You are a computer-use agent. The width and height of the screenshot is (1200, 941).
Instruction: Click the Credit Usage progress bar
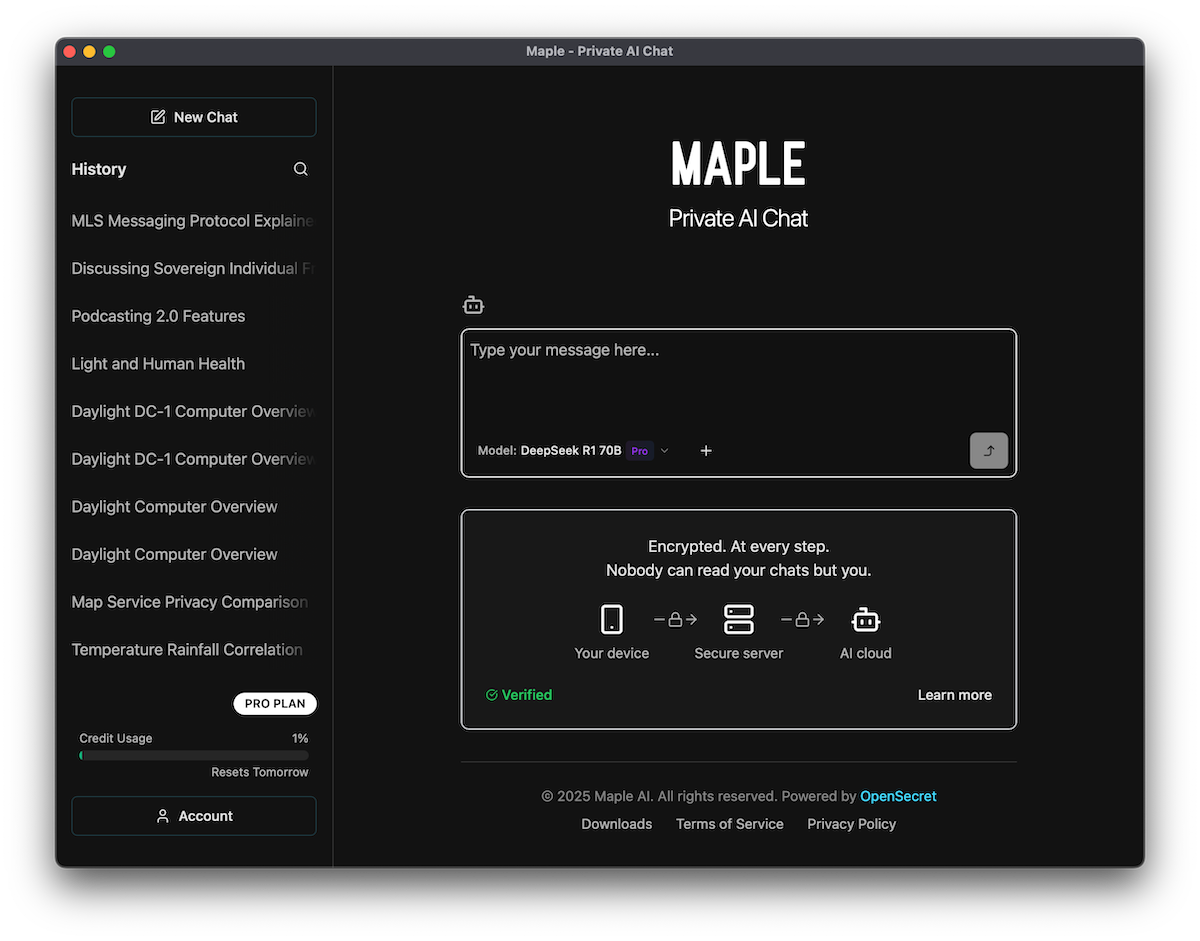click(194, 756)
